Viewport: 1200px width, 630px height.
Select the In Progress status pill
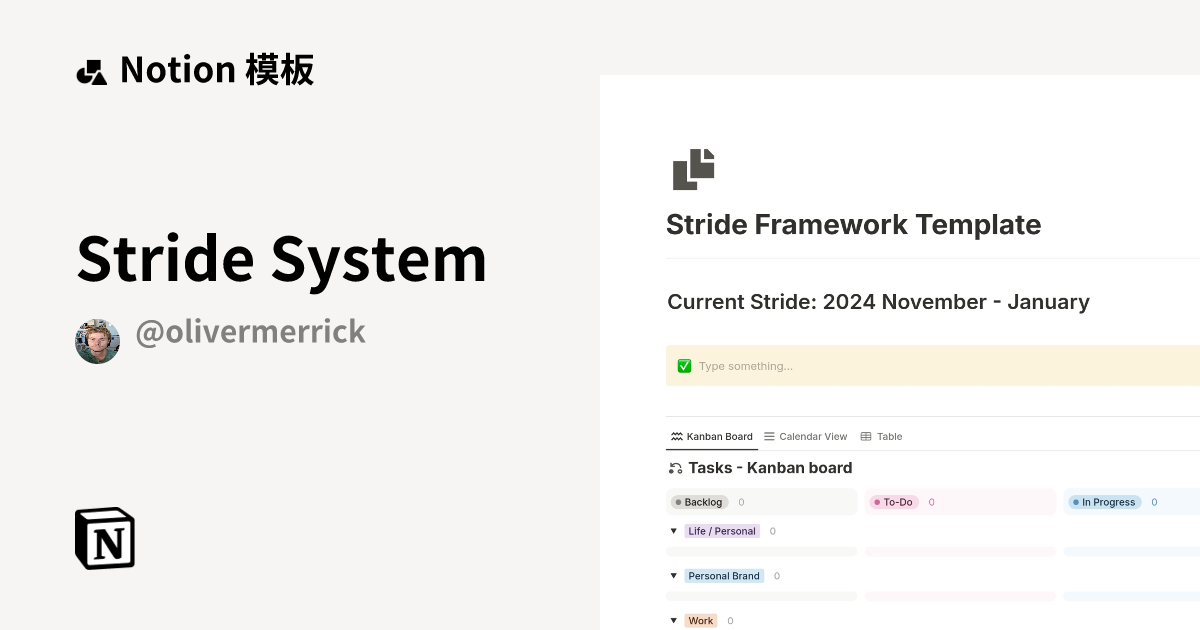click(x=1104, y=502)
